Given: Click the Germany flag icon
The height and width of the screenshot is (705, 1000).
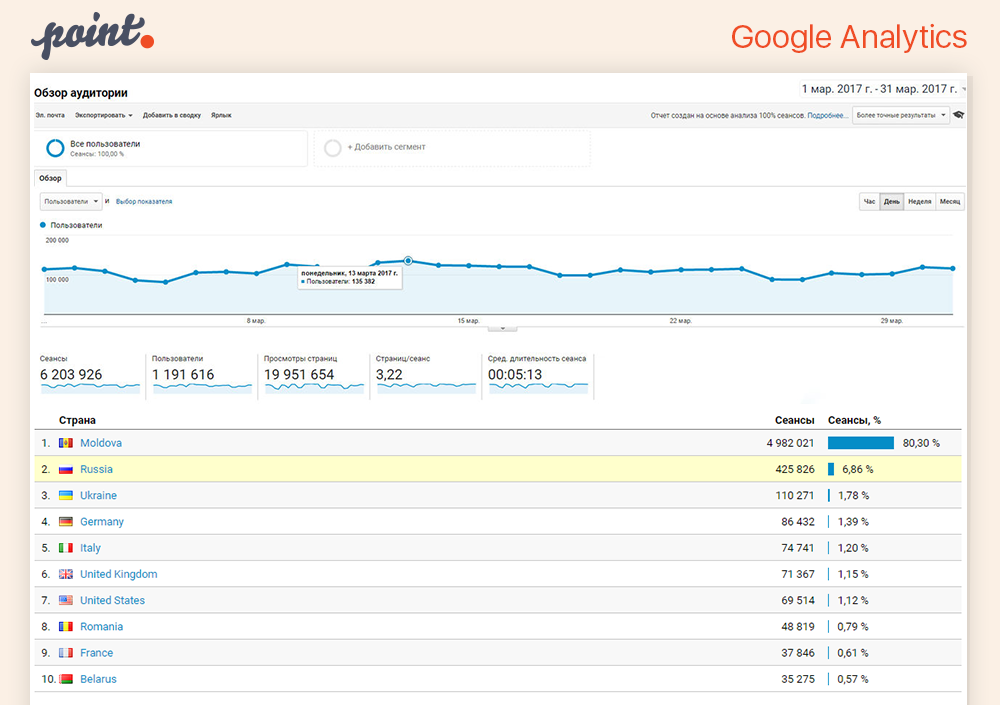Looking at the screenshot, I should 66,521.
